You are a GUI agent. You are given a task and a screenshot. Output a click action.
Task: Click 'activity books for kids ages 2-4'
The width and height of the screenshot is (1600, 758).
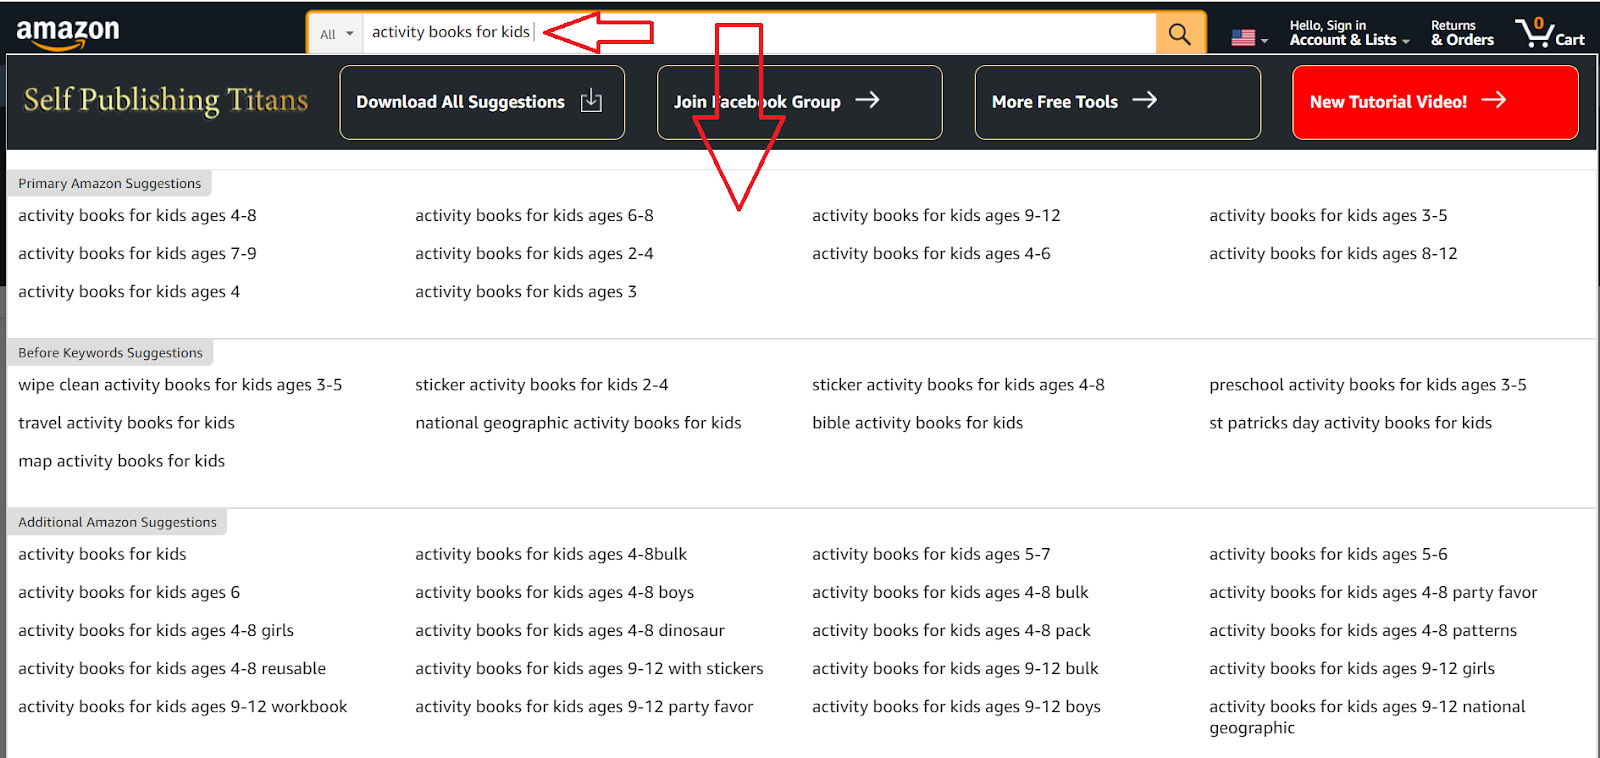point(534,254)
